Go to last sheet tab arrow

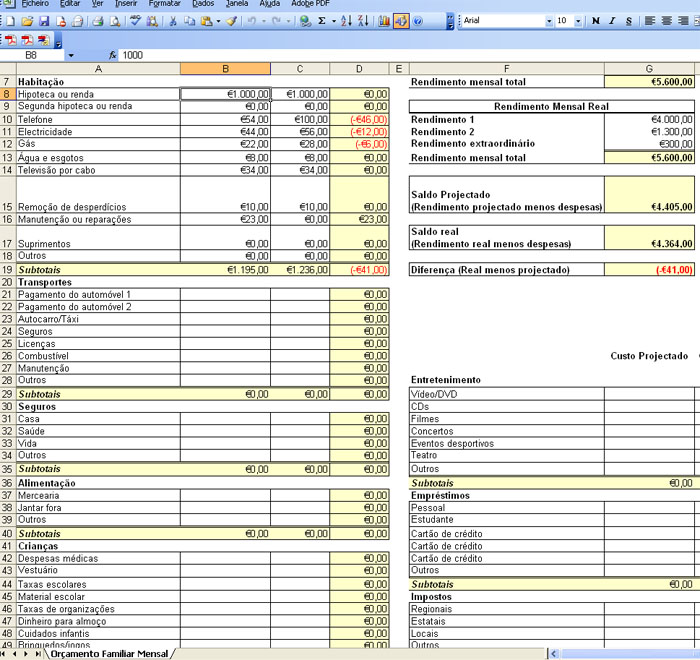(x=38, y=654)
